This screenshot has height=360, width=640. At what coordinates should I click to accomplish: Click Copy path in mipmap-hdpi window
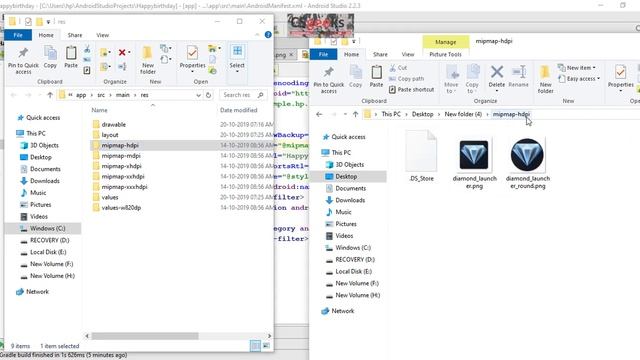[407, 79]
